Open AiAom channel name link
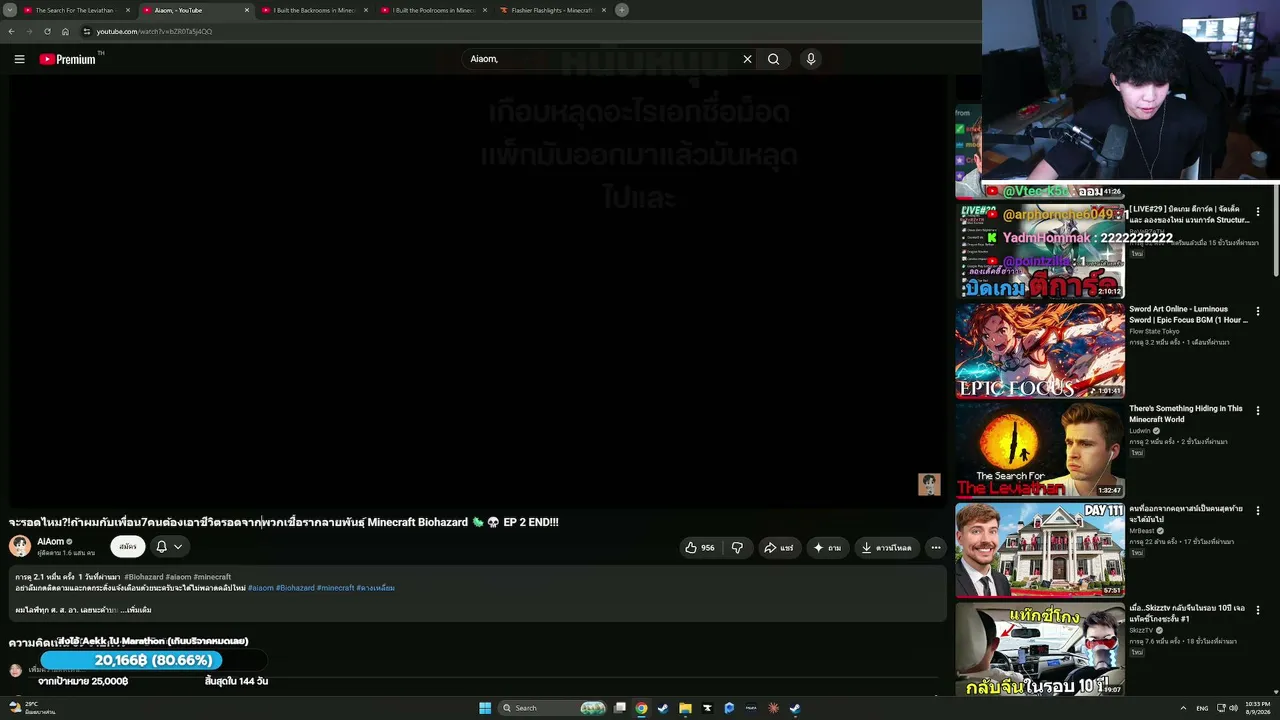The height and width of the screenshot is (720, 1280). [51, 542]
